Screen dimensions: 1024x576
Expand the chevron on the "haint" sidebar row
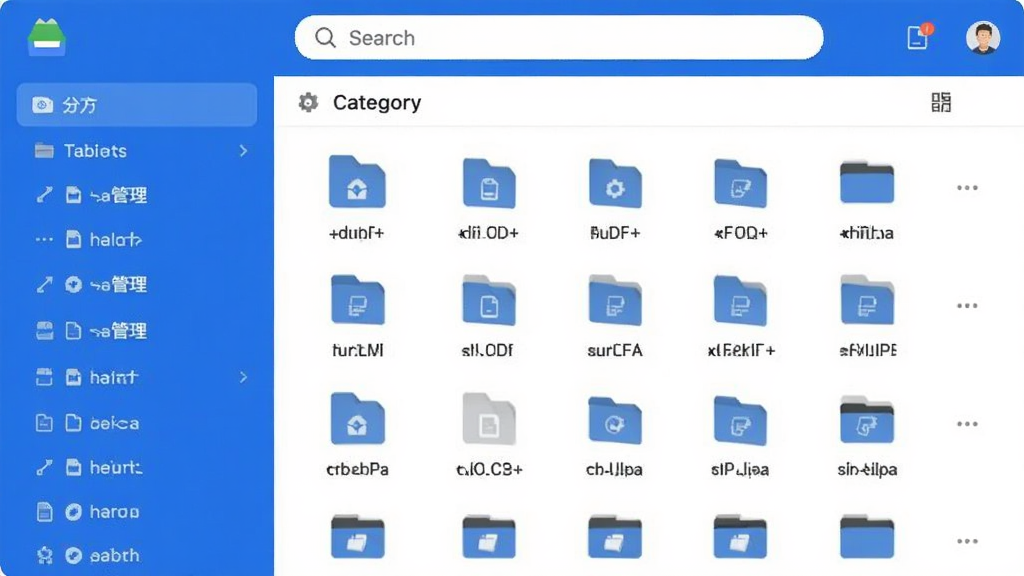(x=244, y=377)
